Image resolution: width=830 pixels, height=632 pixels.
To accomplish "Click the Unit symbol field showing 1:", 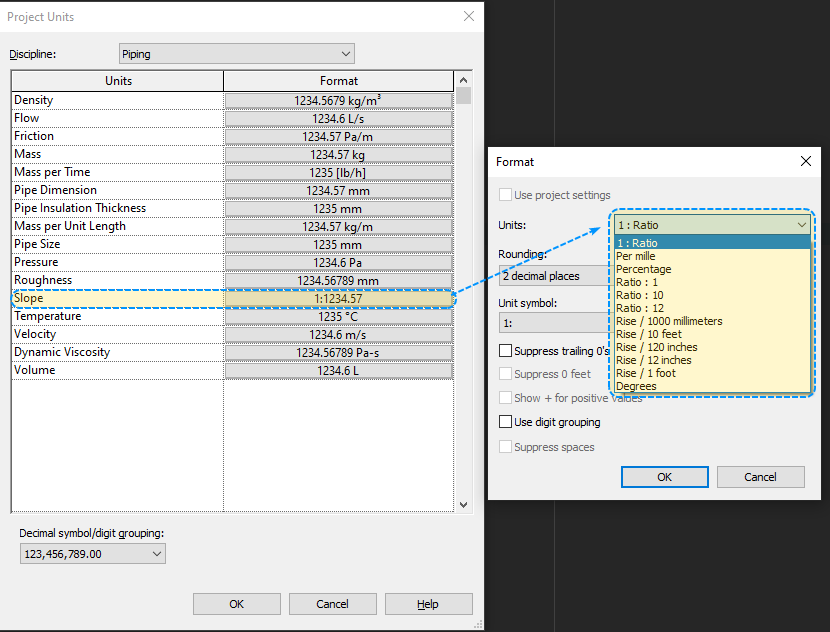I will [x=553, y=323].
